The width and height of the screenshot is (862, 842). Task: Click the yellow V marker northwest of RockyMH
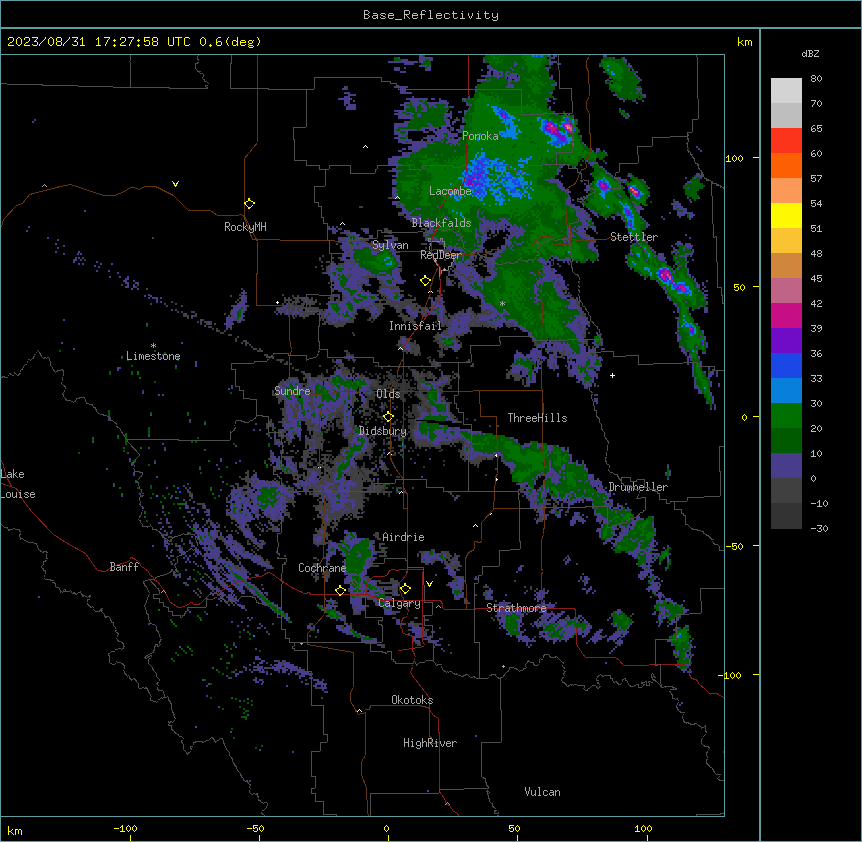pyautogui.click(x=175, y=184)
